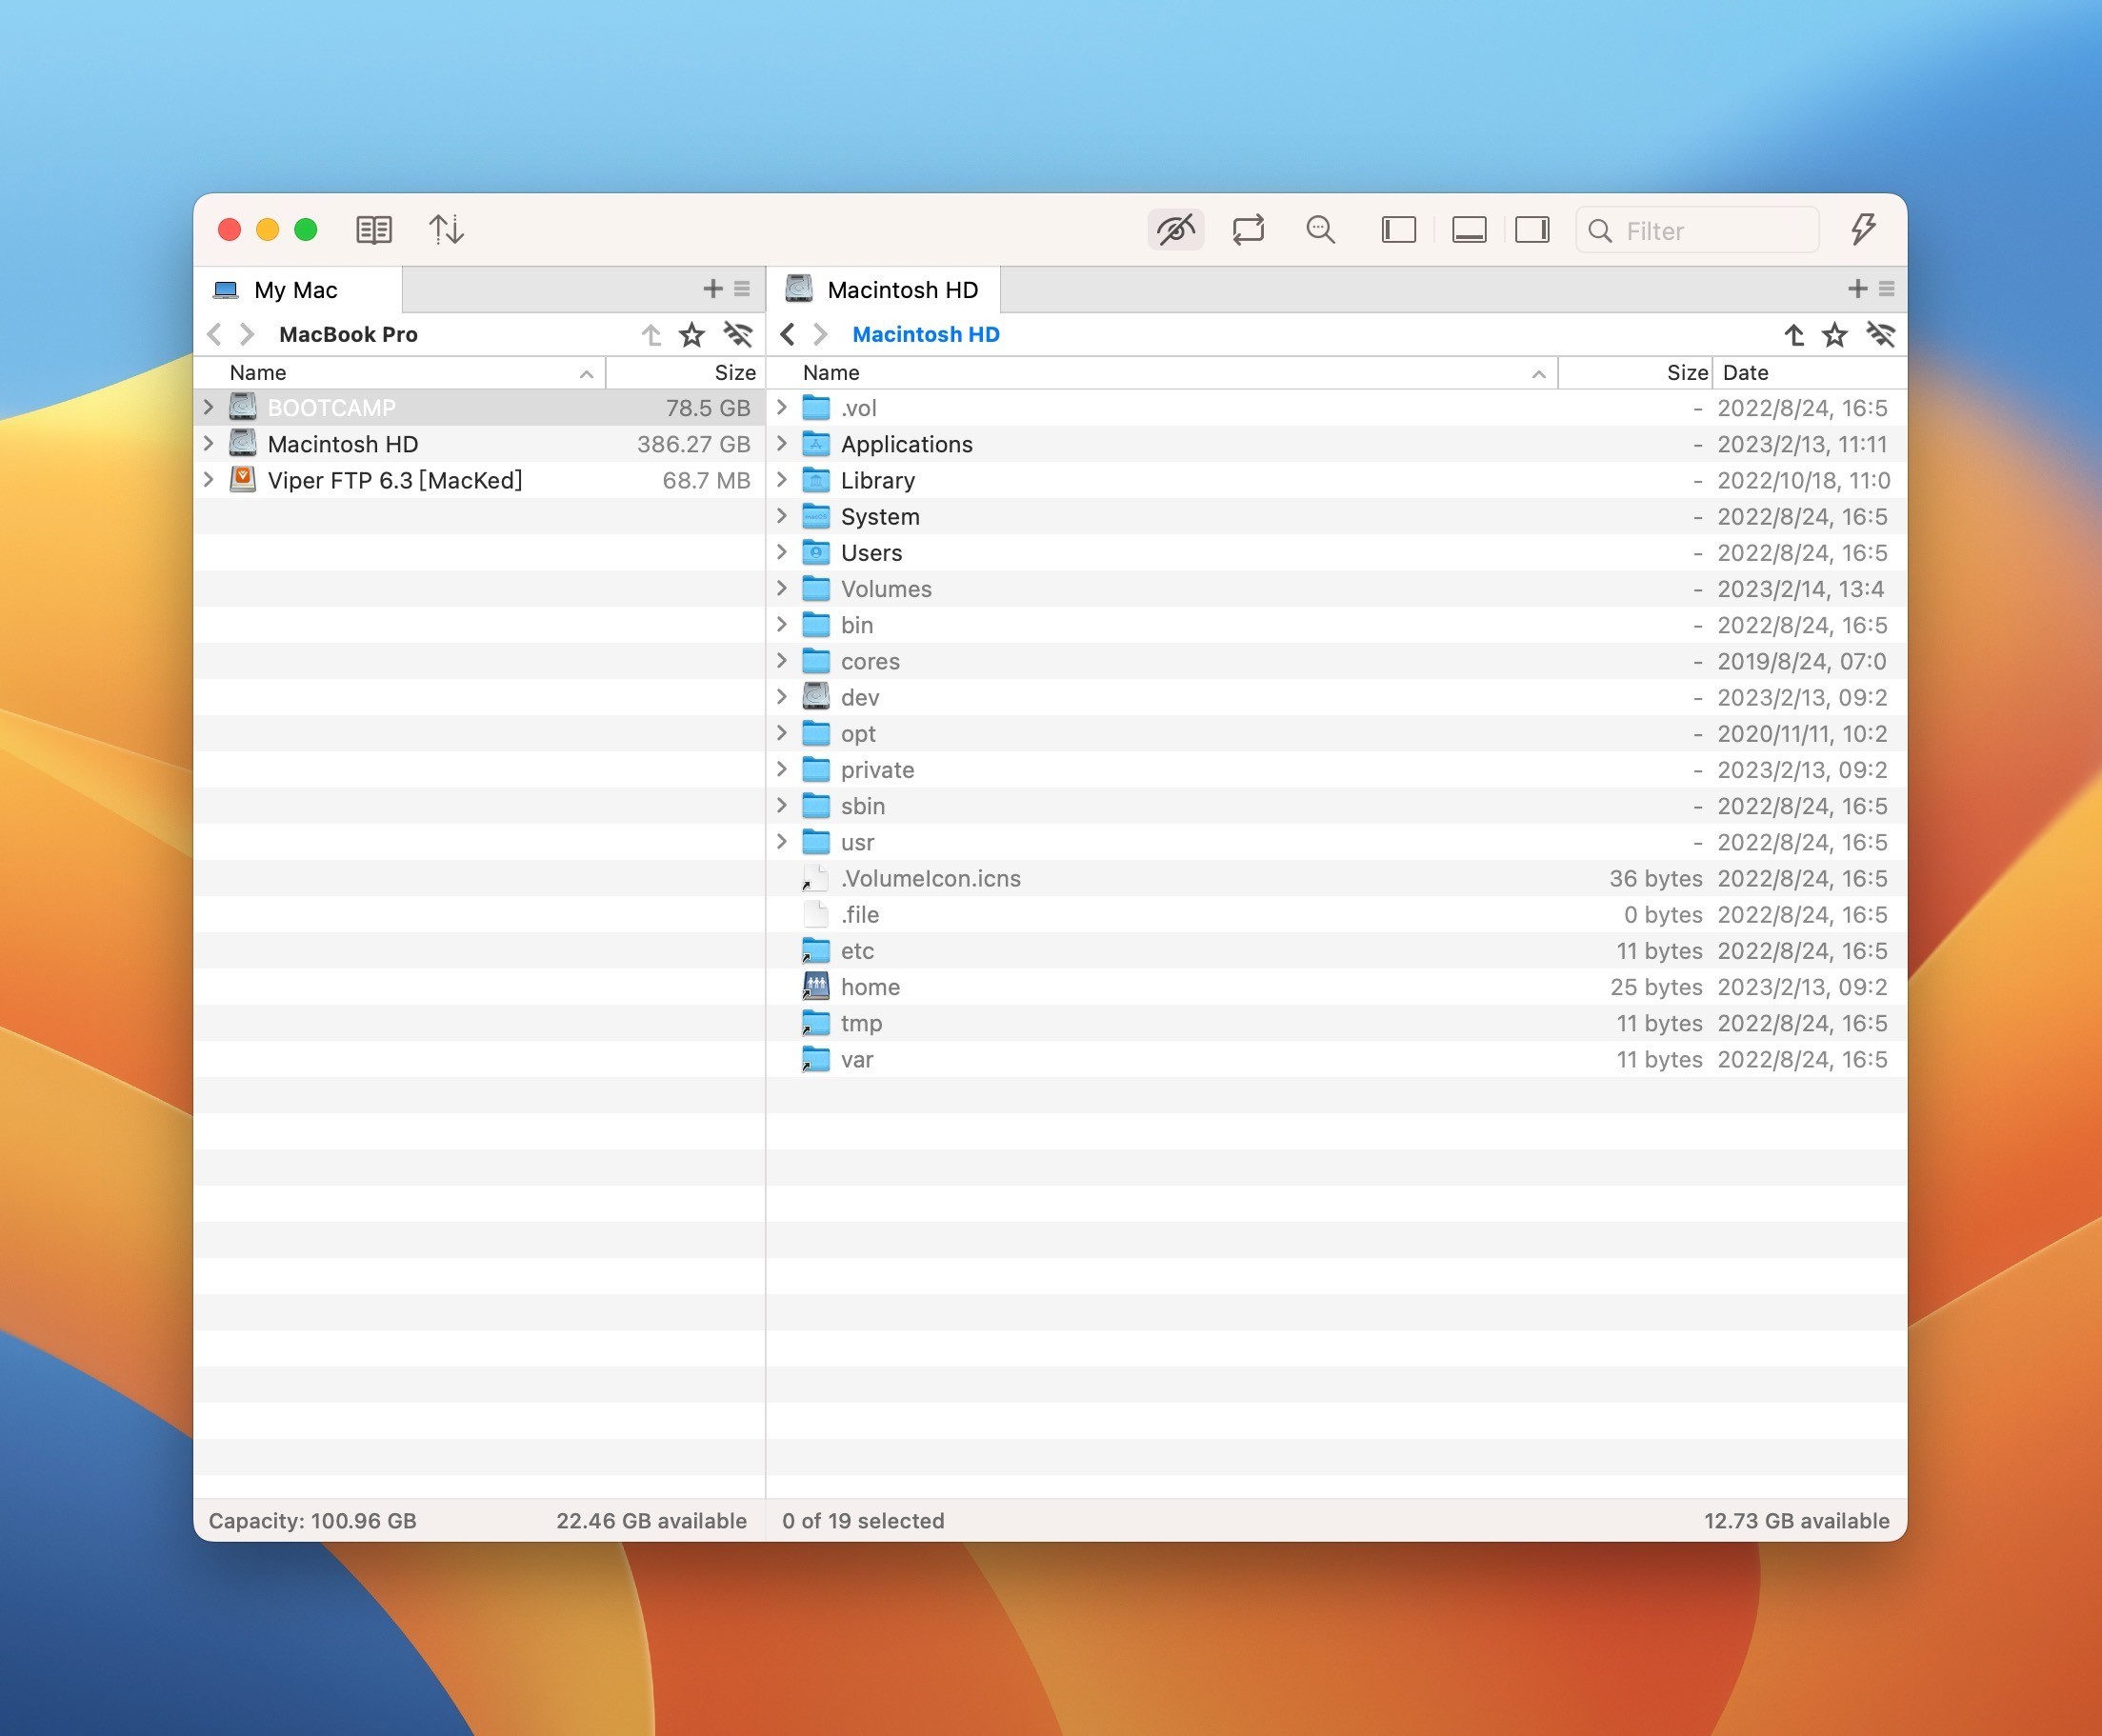Open the search magnifier tool in toolbar
2102x1736 pixels.
tap(1320, 230)
